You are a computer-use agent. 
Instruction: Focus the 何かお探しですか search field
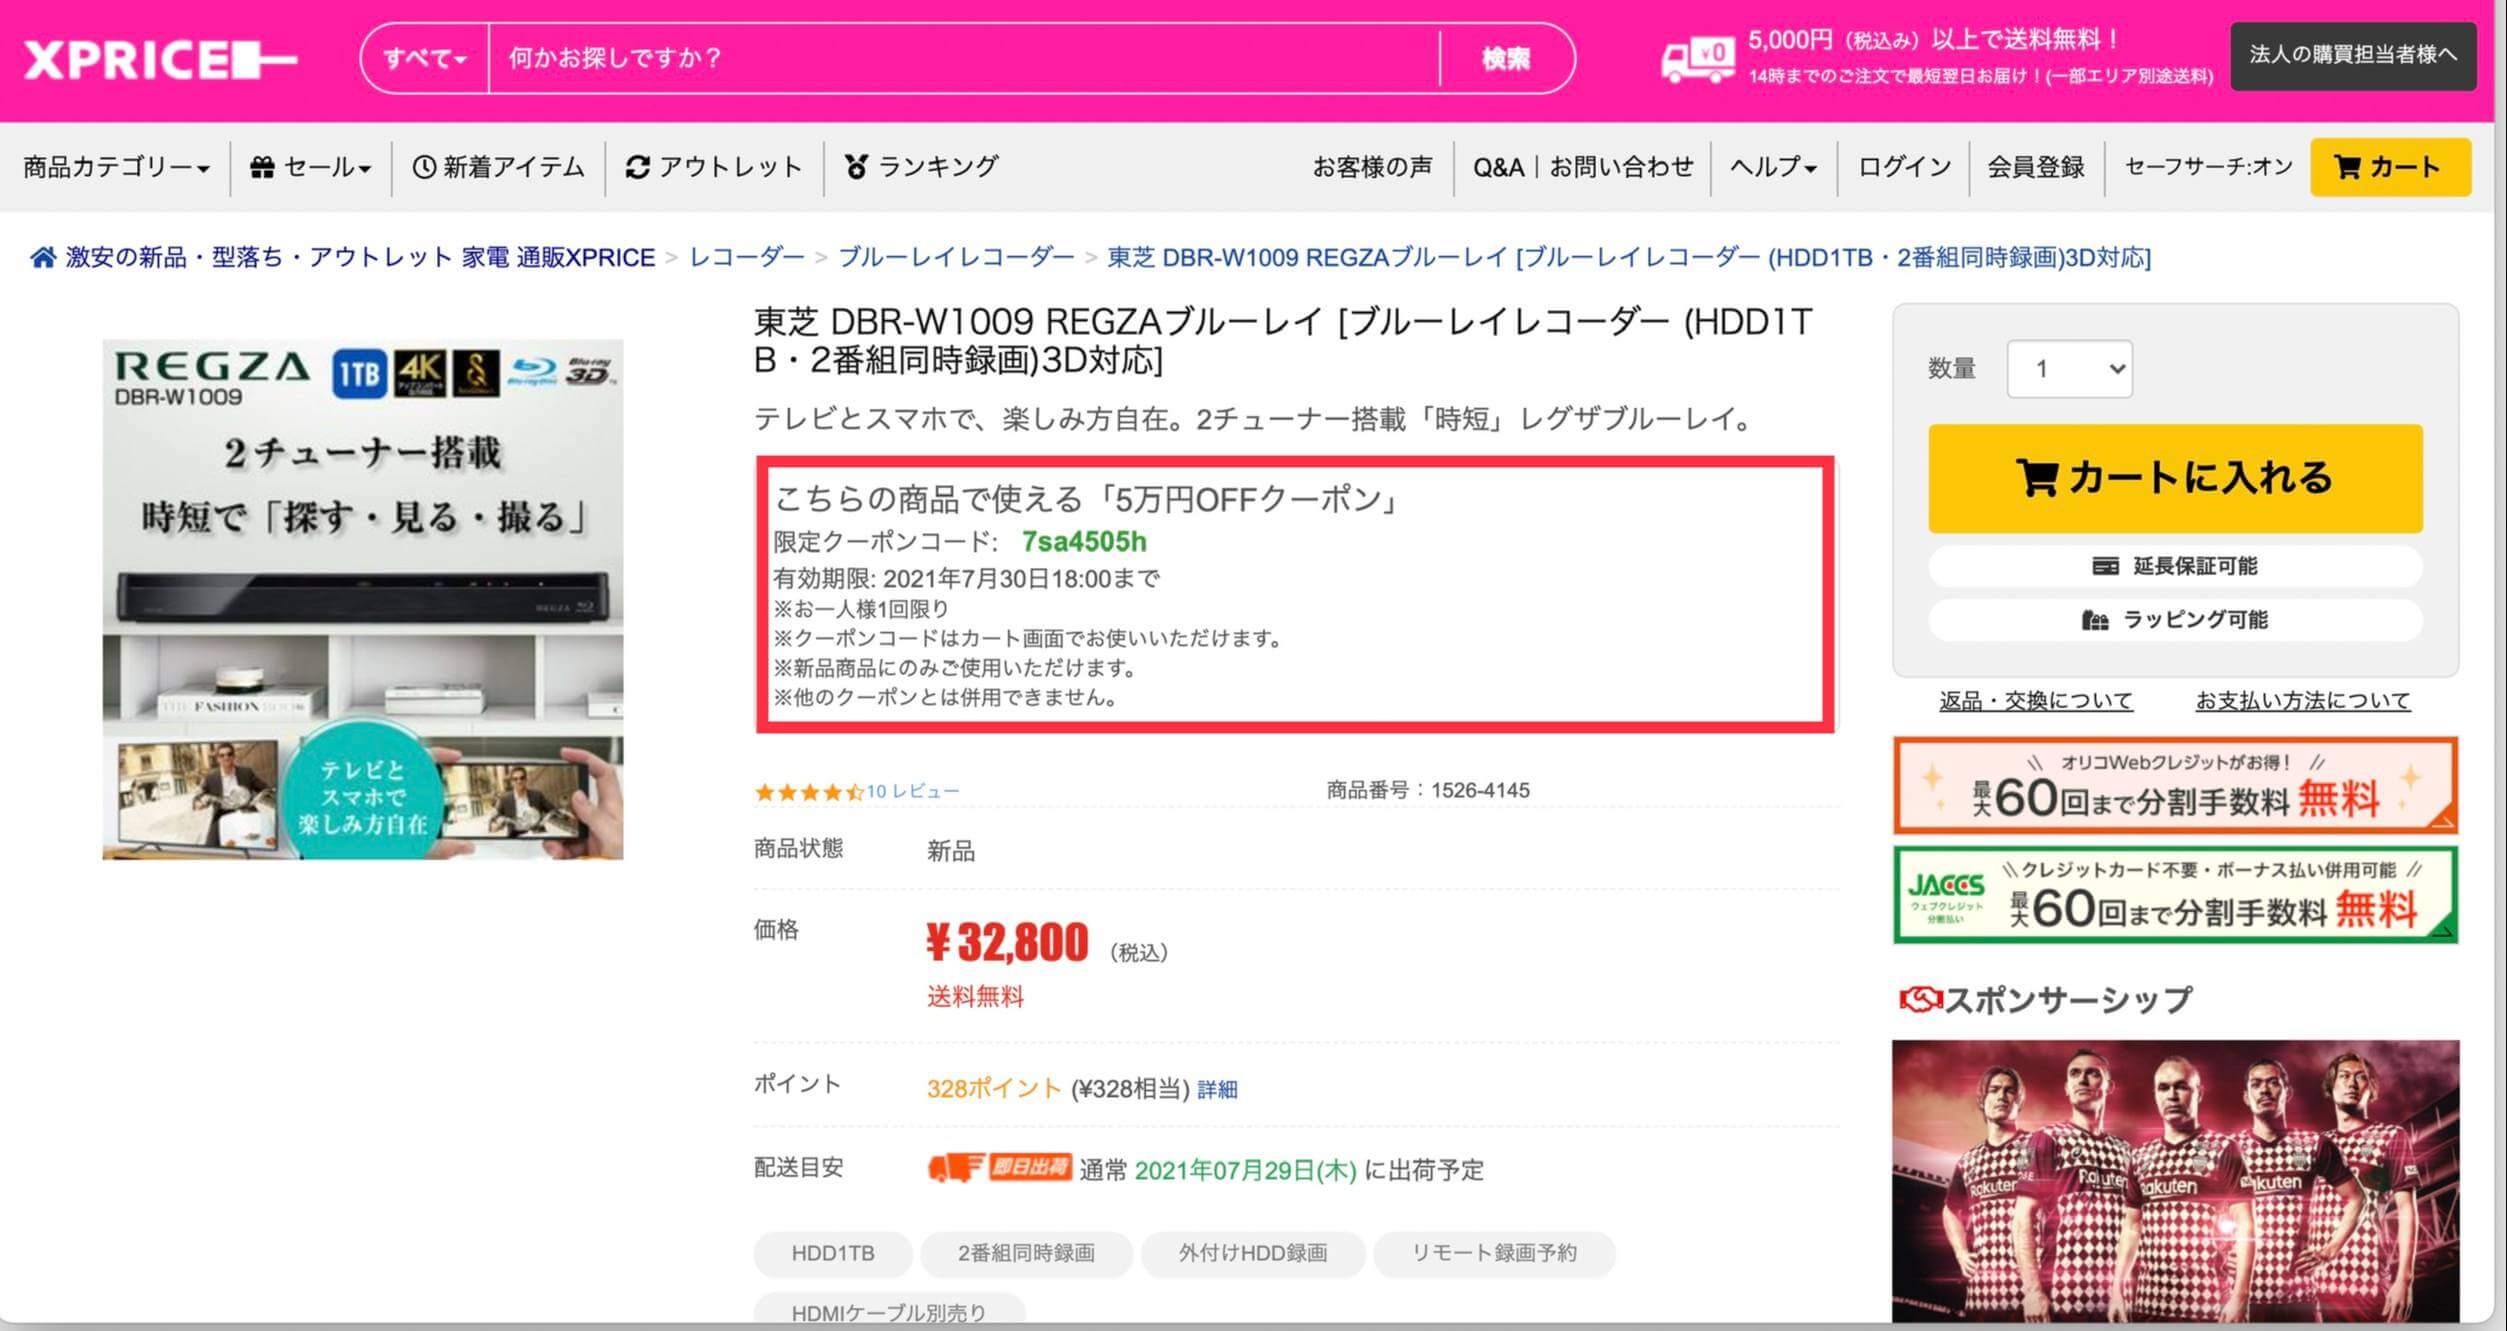[x=964, y=58]
